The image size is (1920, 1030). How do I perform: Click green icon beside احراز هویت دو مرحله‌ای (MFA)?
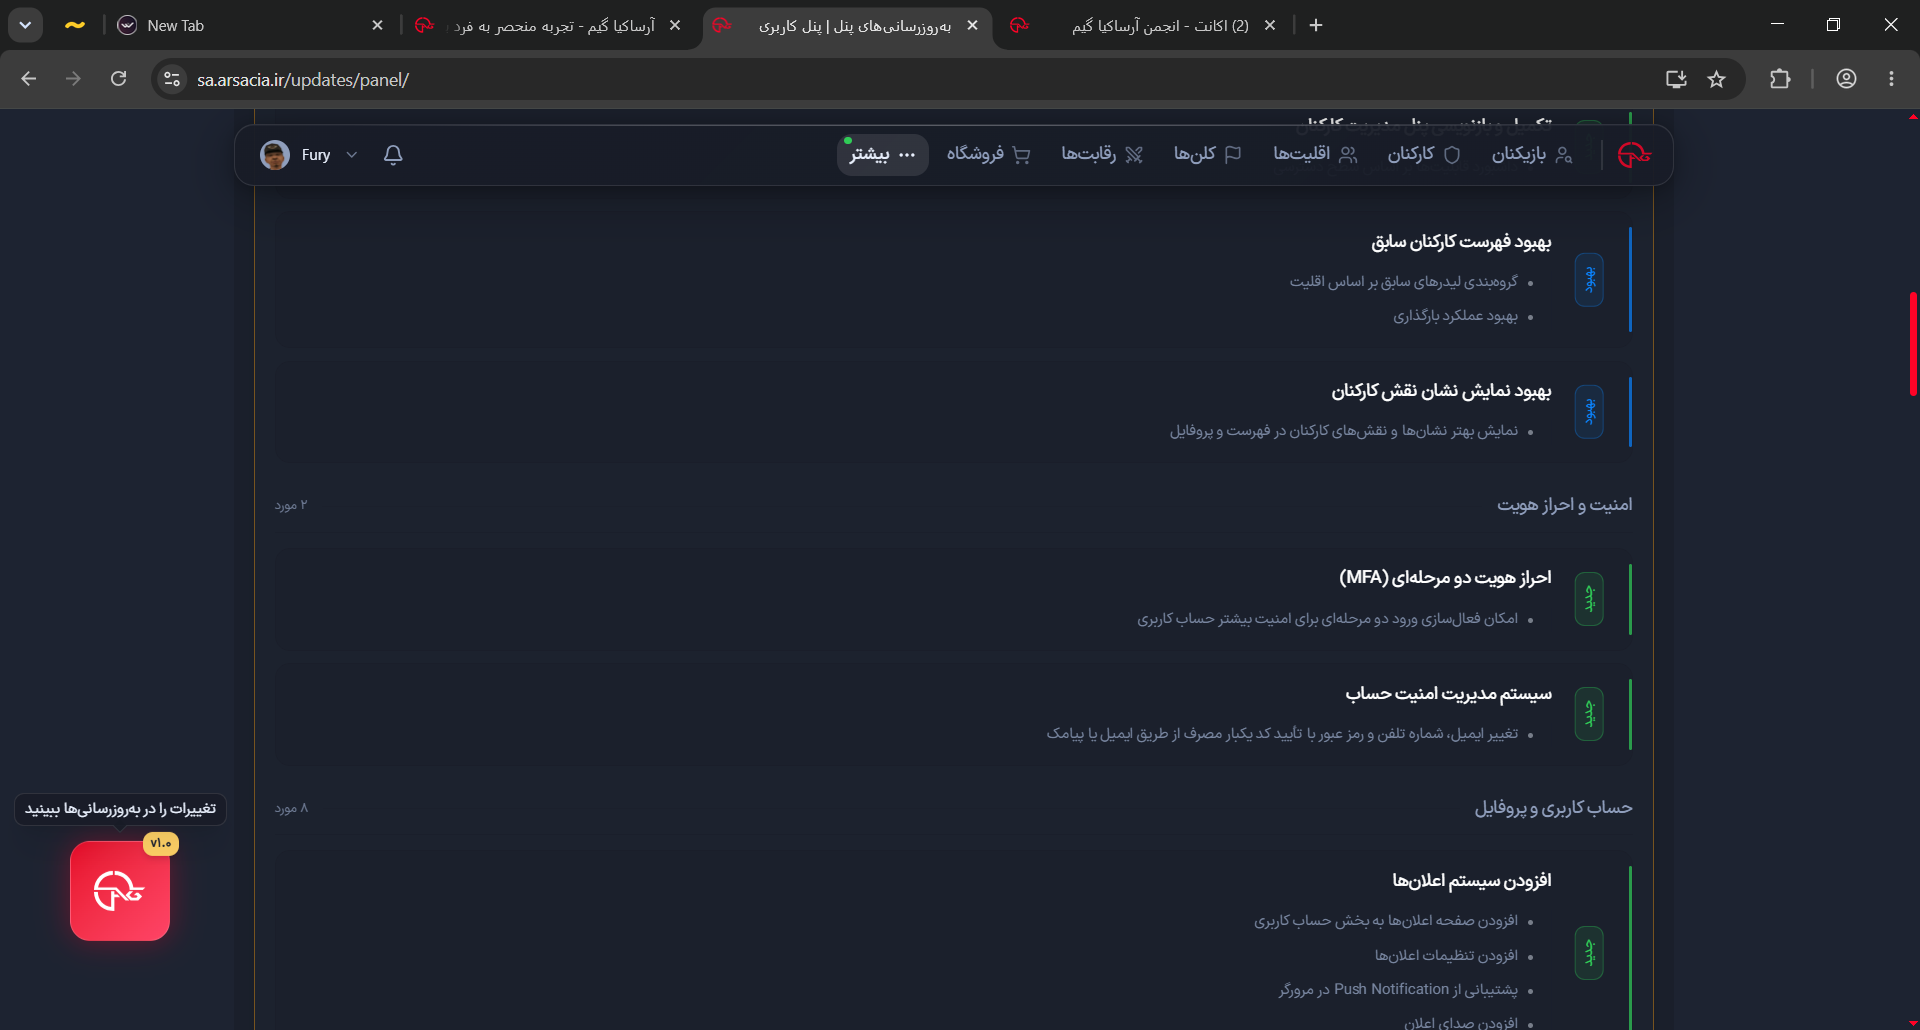click(x=1589, y=599)
